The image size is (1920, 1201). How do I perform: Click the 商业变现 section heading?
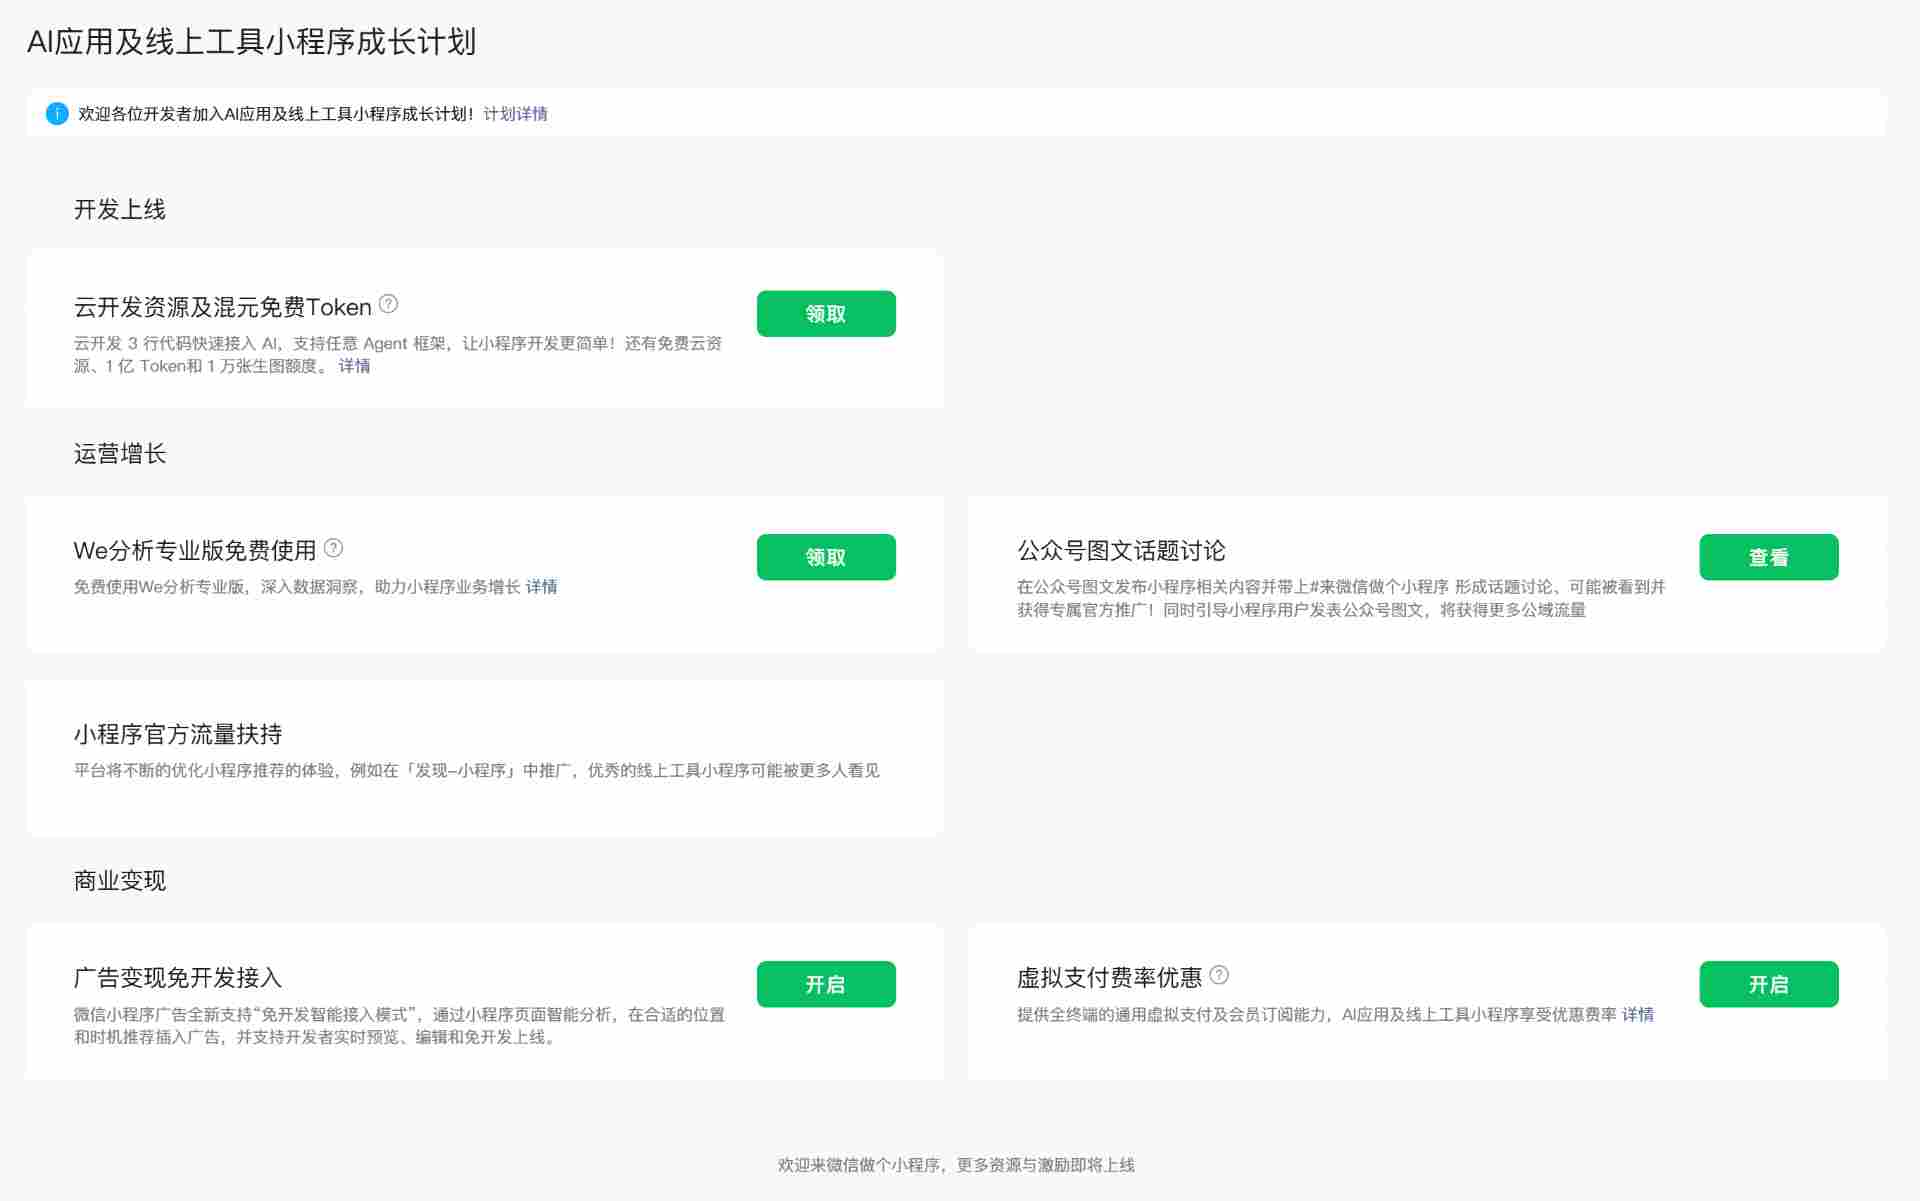point(121,881)
